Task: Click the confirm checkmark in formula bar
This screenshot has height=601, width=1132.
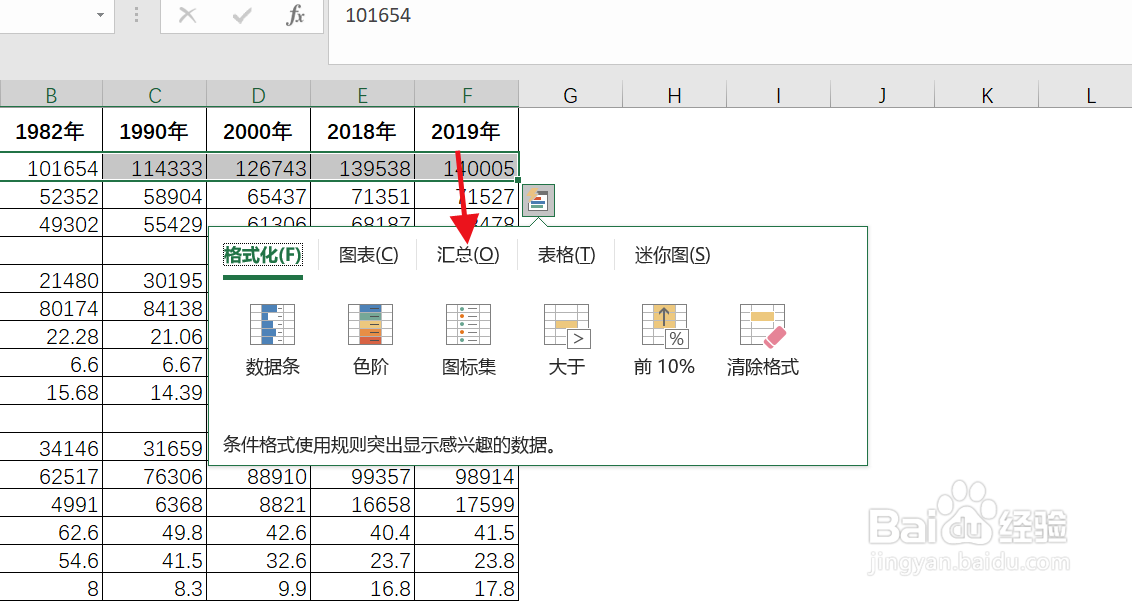Action: (240, 16)
